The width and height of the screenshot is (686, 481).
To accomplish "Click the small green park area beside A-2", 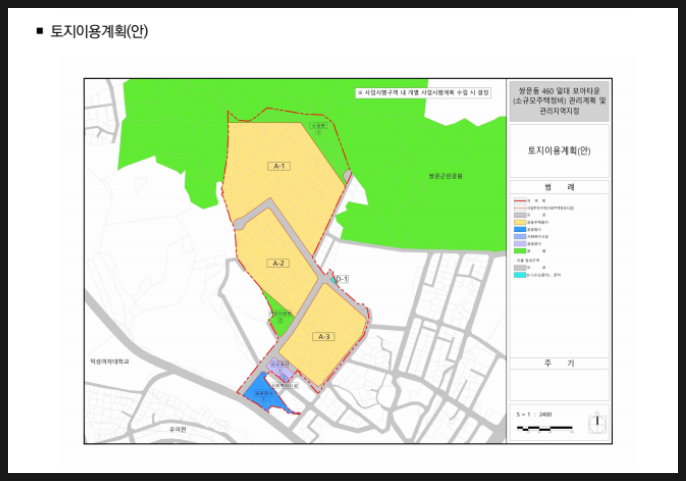I will coord(280,318).
